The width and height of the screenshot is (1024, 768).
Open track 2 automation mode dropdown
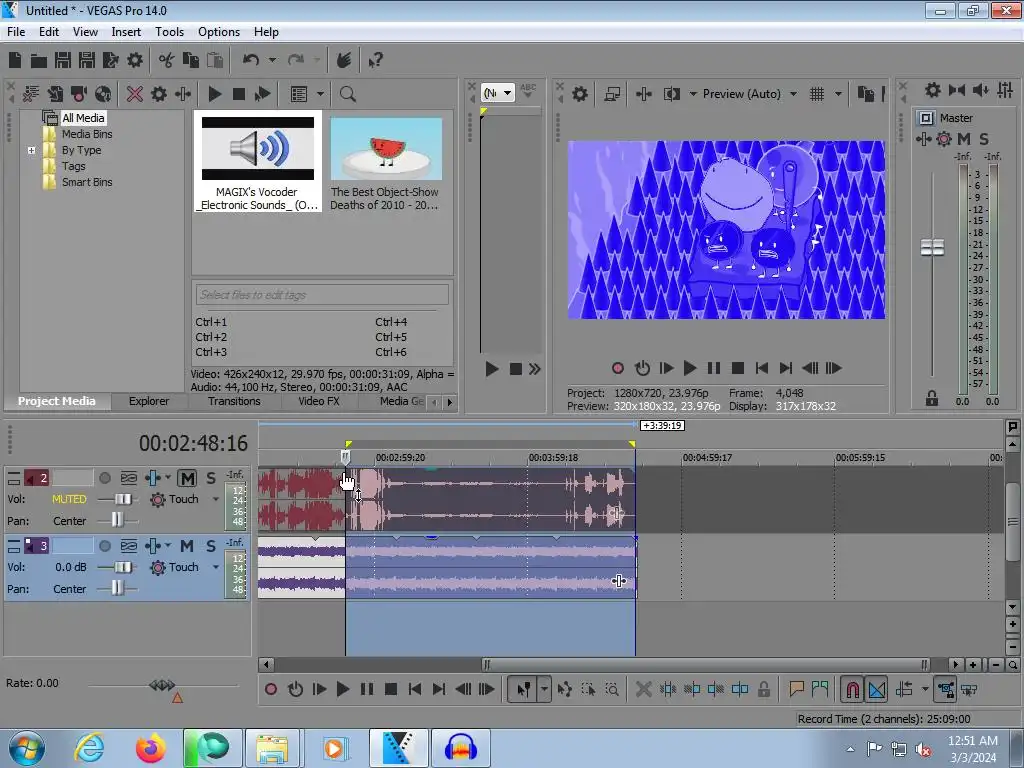pos(216,499)
